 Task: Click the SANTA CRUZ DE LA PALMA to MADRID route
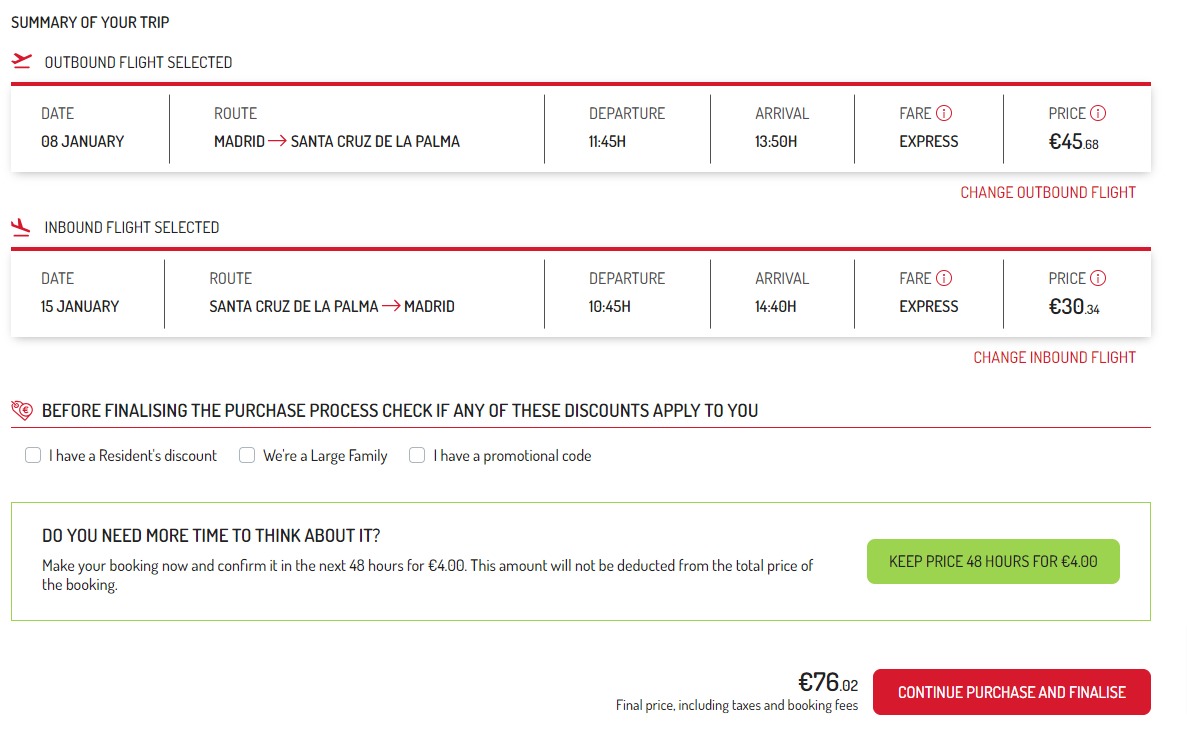pyautogui.click(x=332, y=307)
